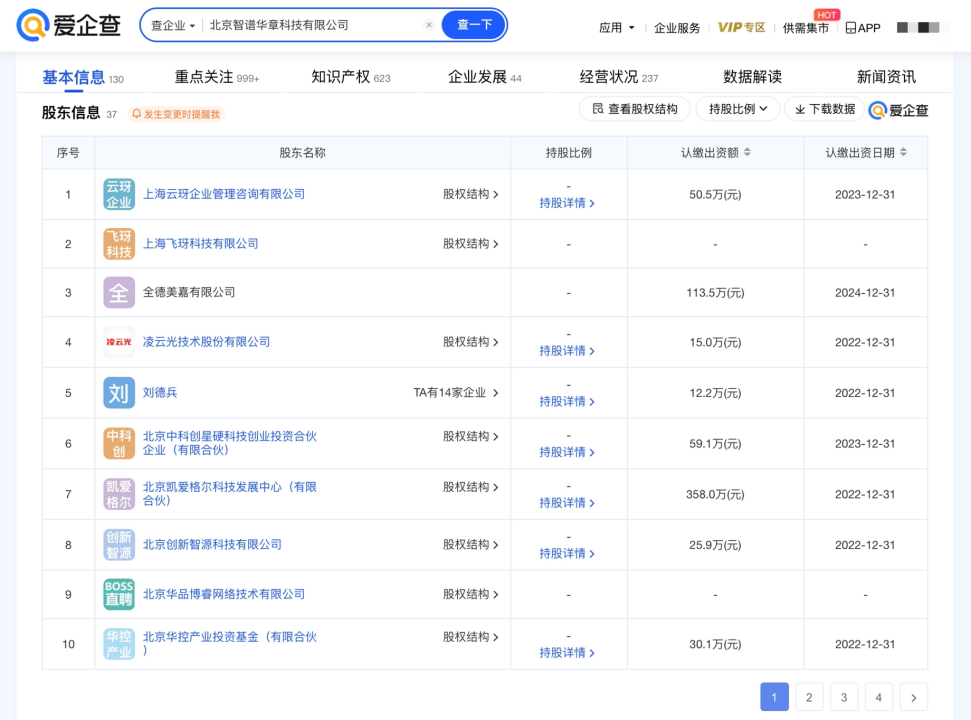
Task: Click the 358.0万(元) amount cell
Action: (x=715, y=495)
